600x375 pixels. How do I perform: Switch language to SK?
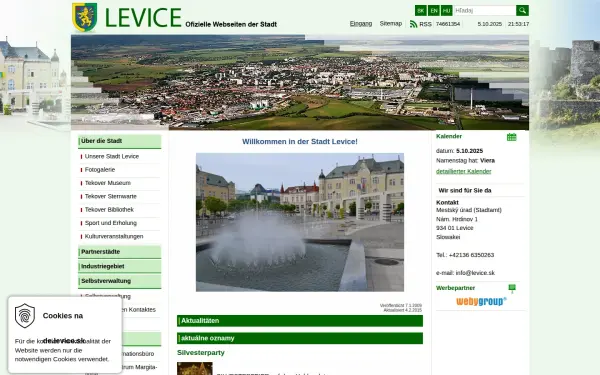[421, 10]
